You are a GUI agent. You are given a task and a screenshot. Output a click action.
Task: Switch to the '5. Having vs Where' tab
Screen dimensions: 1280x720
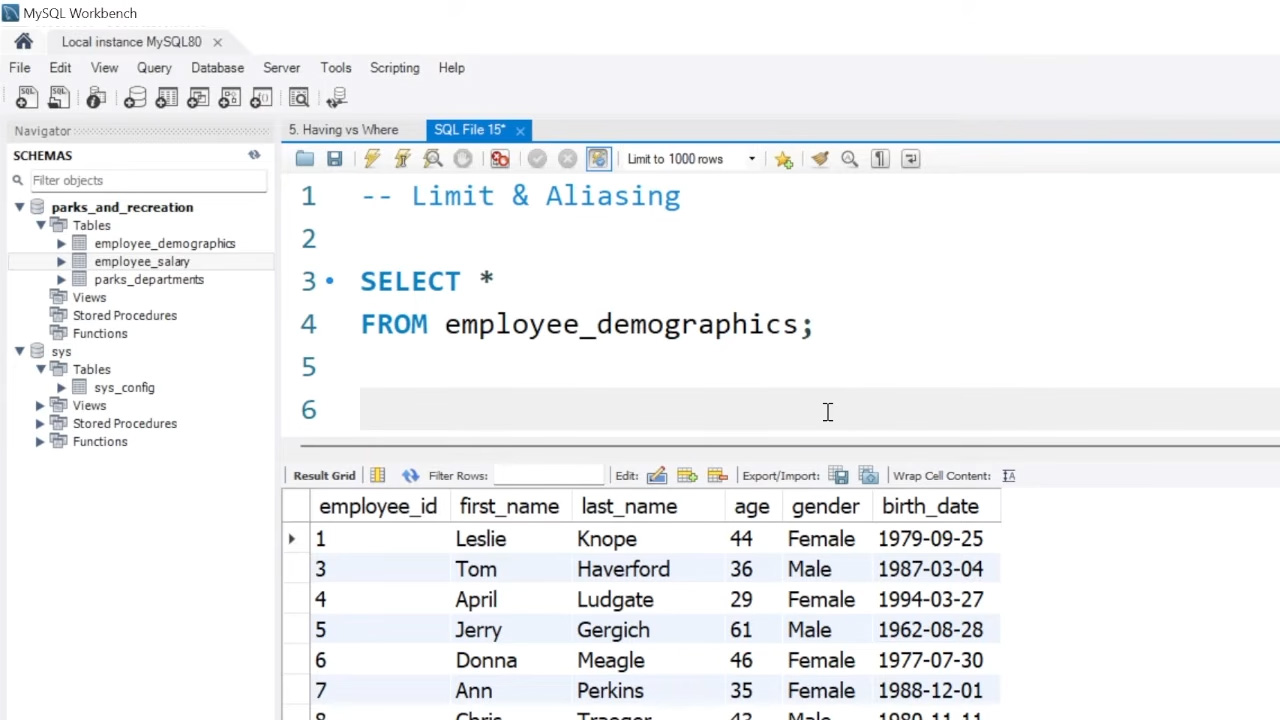[x=344, y=130]
